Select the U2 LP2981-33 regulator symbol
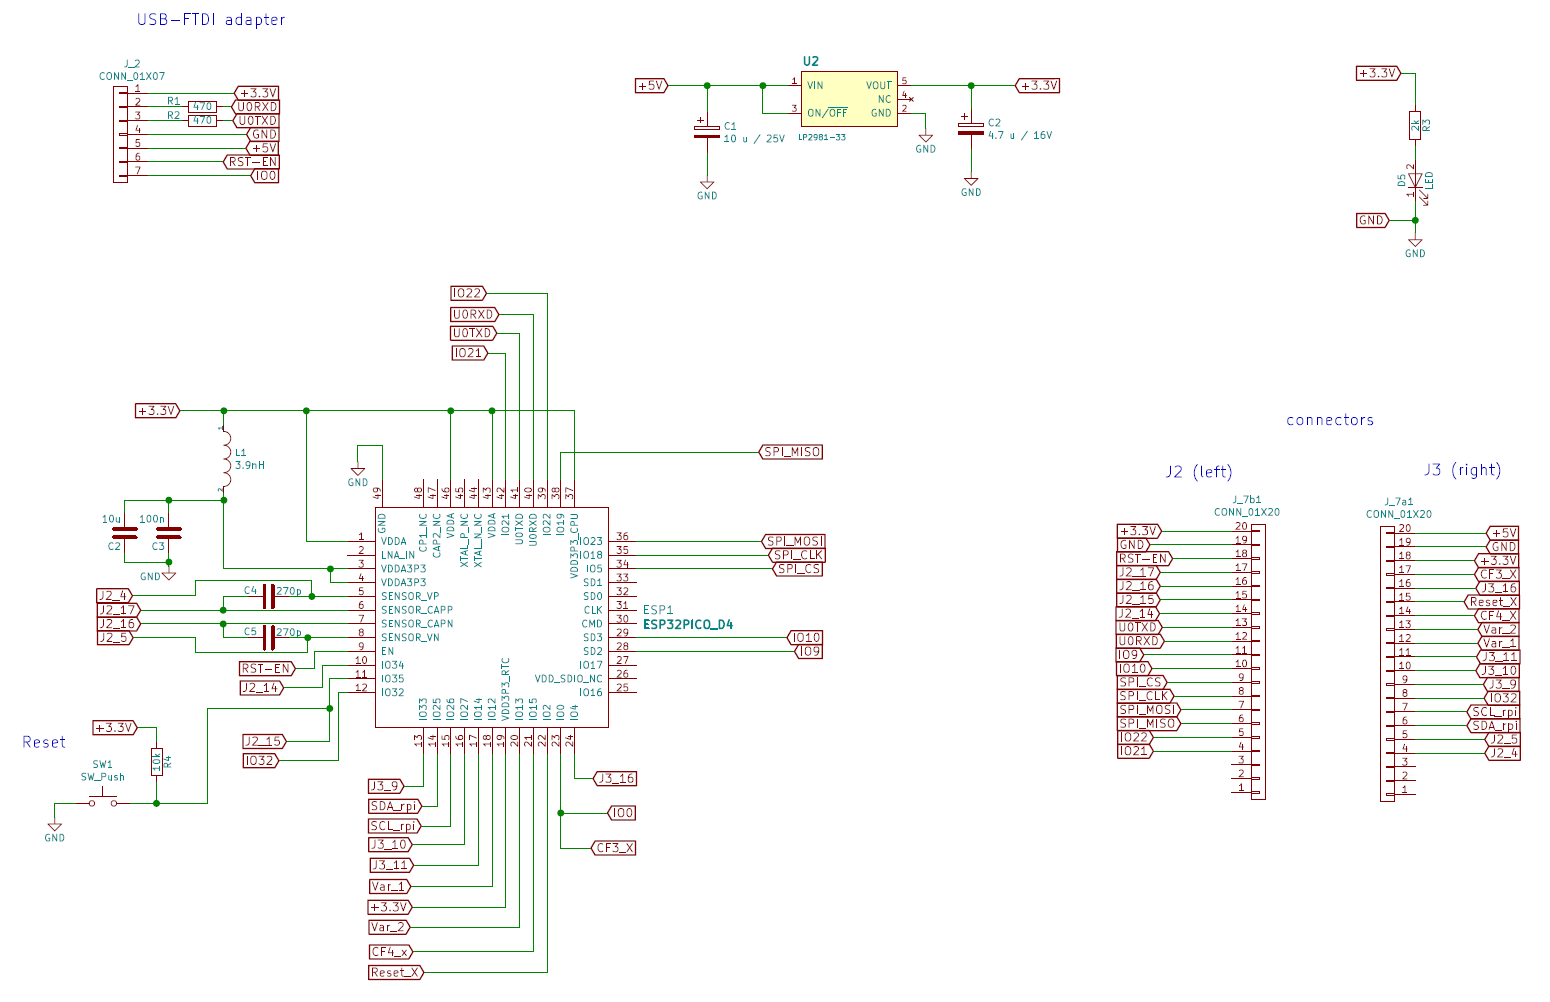Viewport: 1550px width, 1002px height. point(849,99)
